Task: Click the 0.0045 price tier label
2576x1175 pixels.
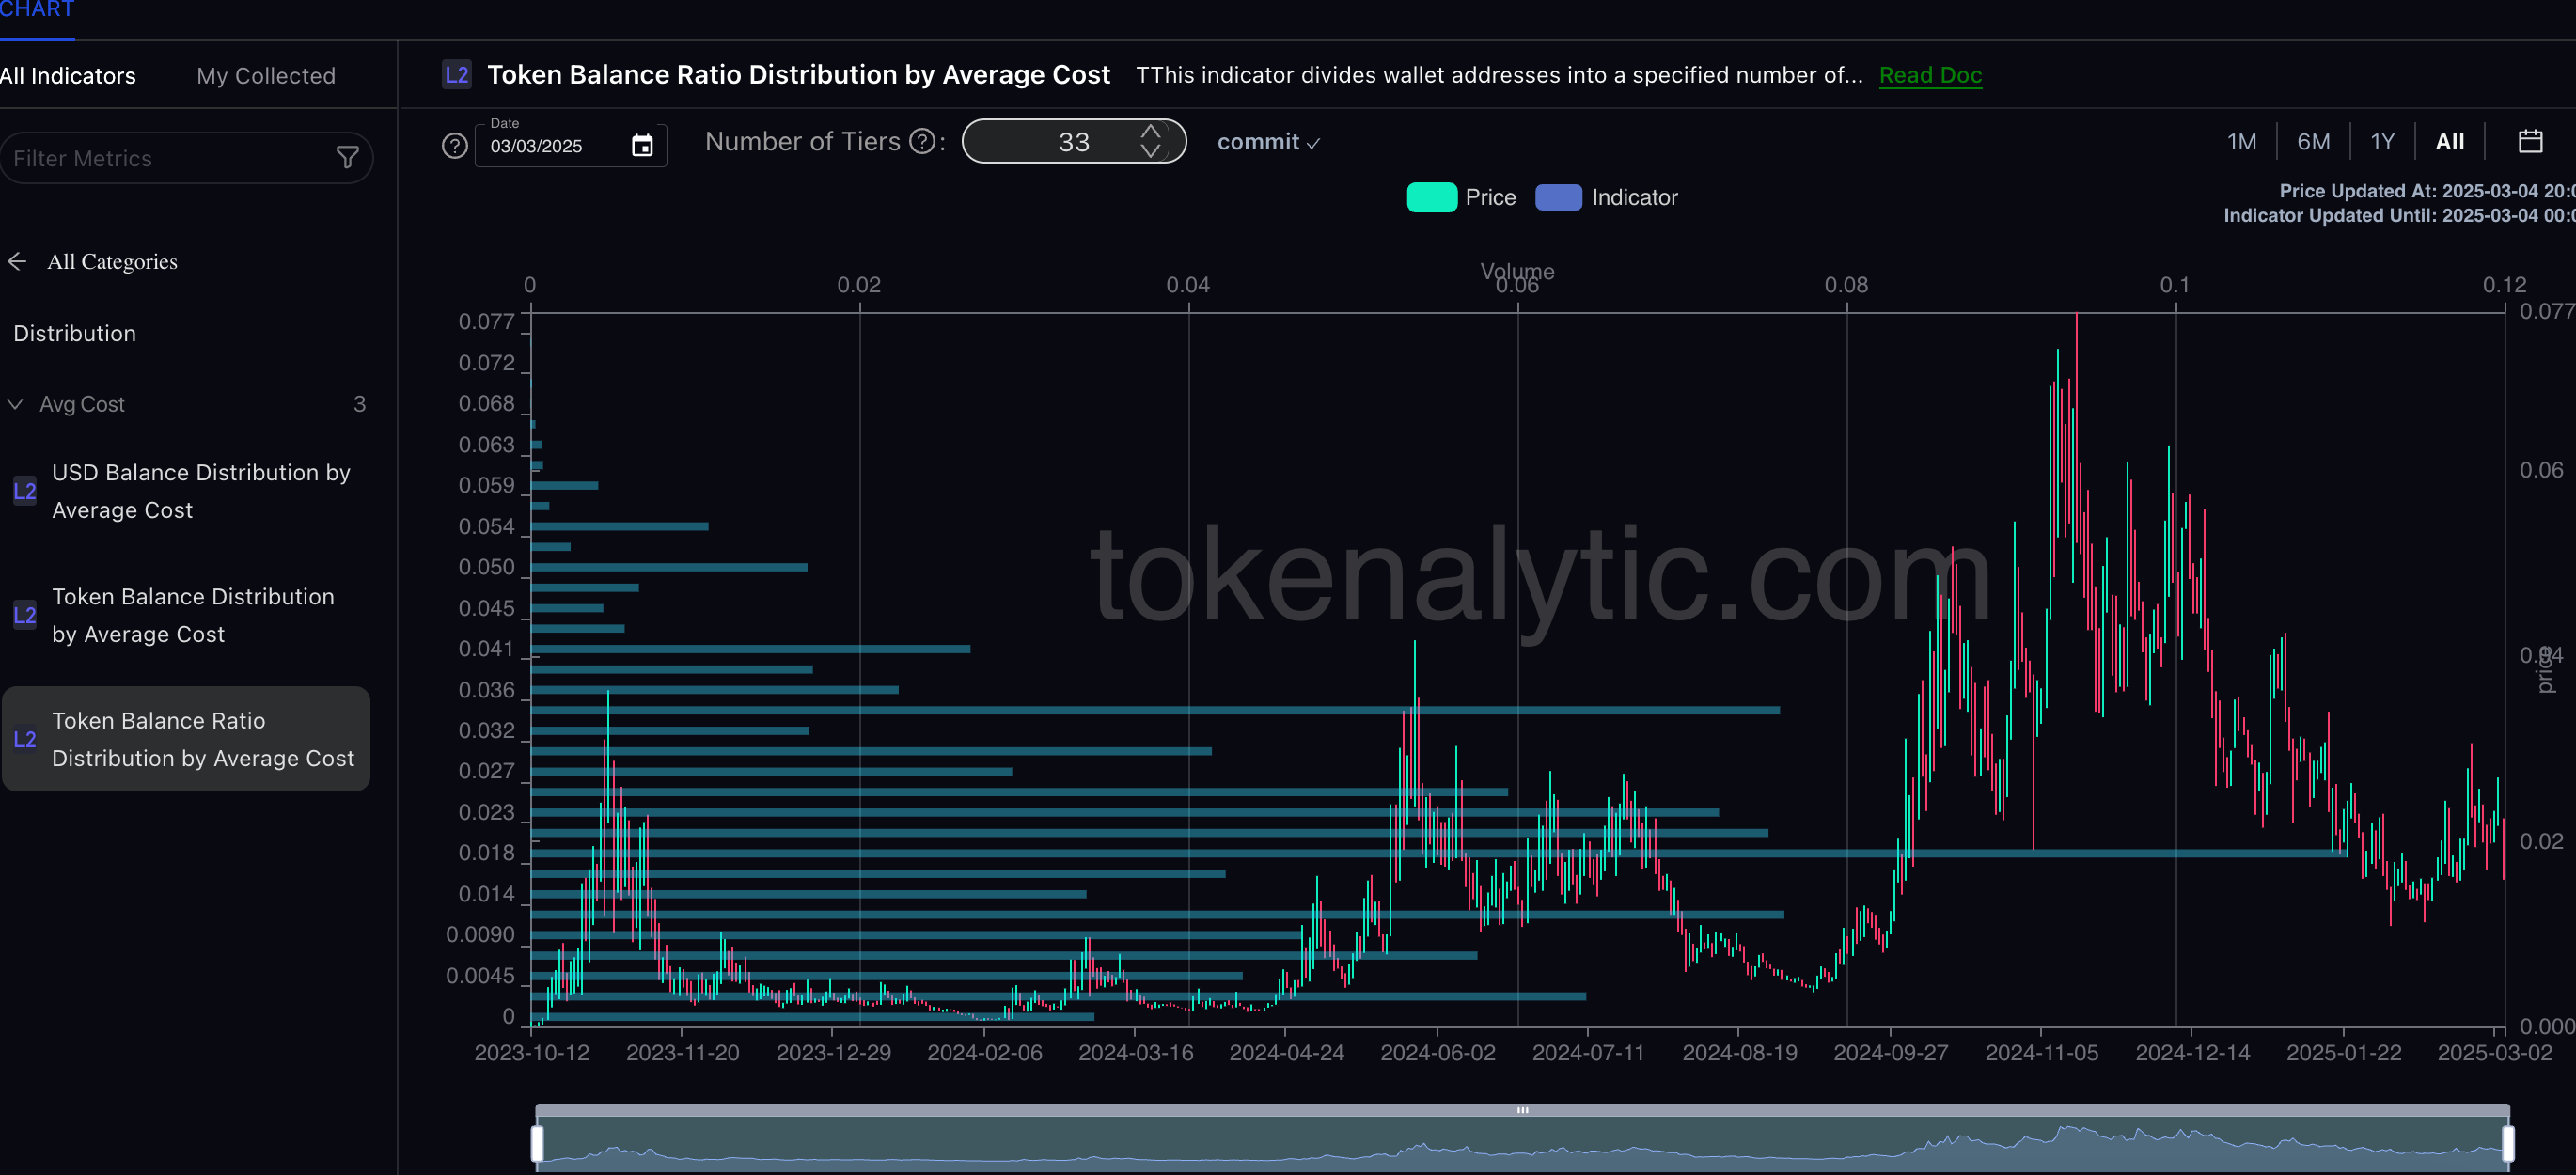Action: click(480, 976)
